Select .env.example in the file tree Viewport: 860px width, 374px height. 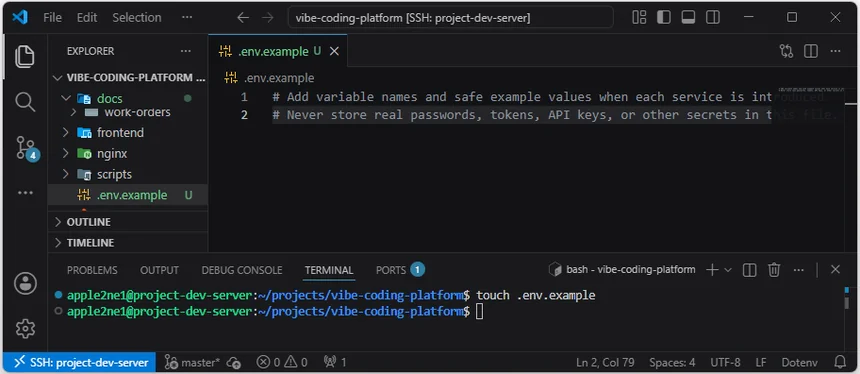tap(128, 195)
